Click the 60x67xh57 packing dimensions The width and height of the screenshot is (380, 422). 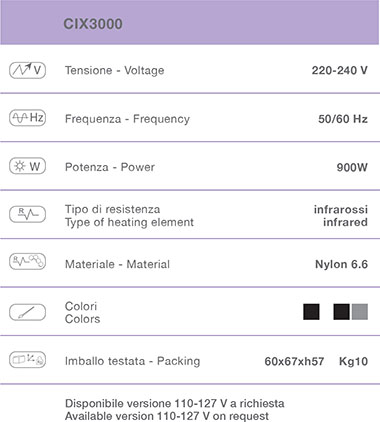[294, 361]
